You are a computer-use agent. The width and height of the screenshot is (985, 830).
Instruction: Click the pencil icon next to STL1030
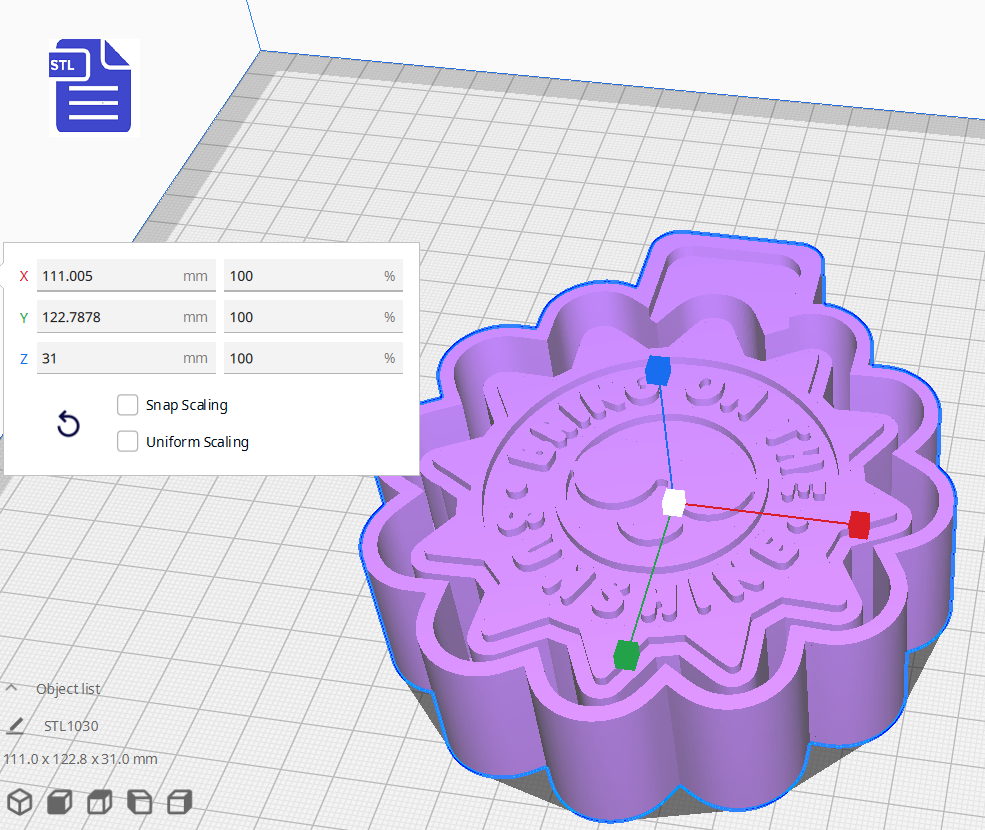click(x=18, y=725)
